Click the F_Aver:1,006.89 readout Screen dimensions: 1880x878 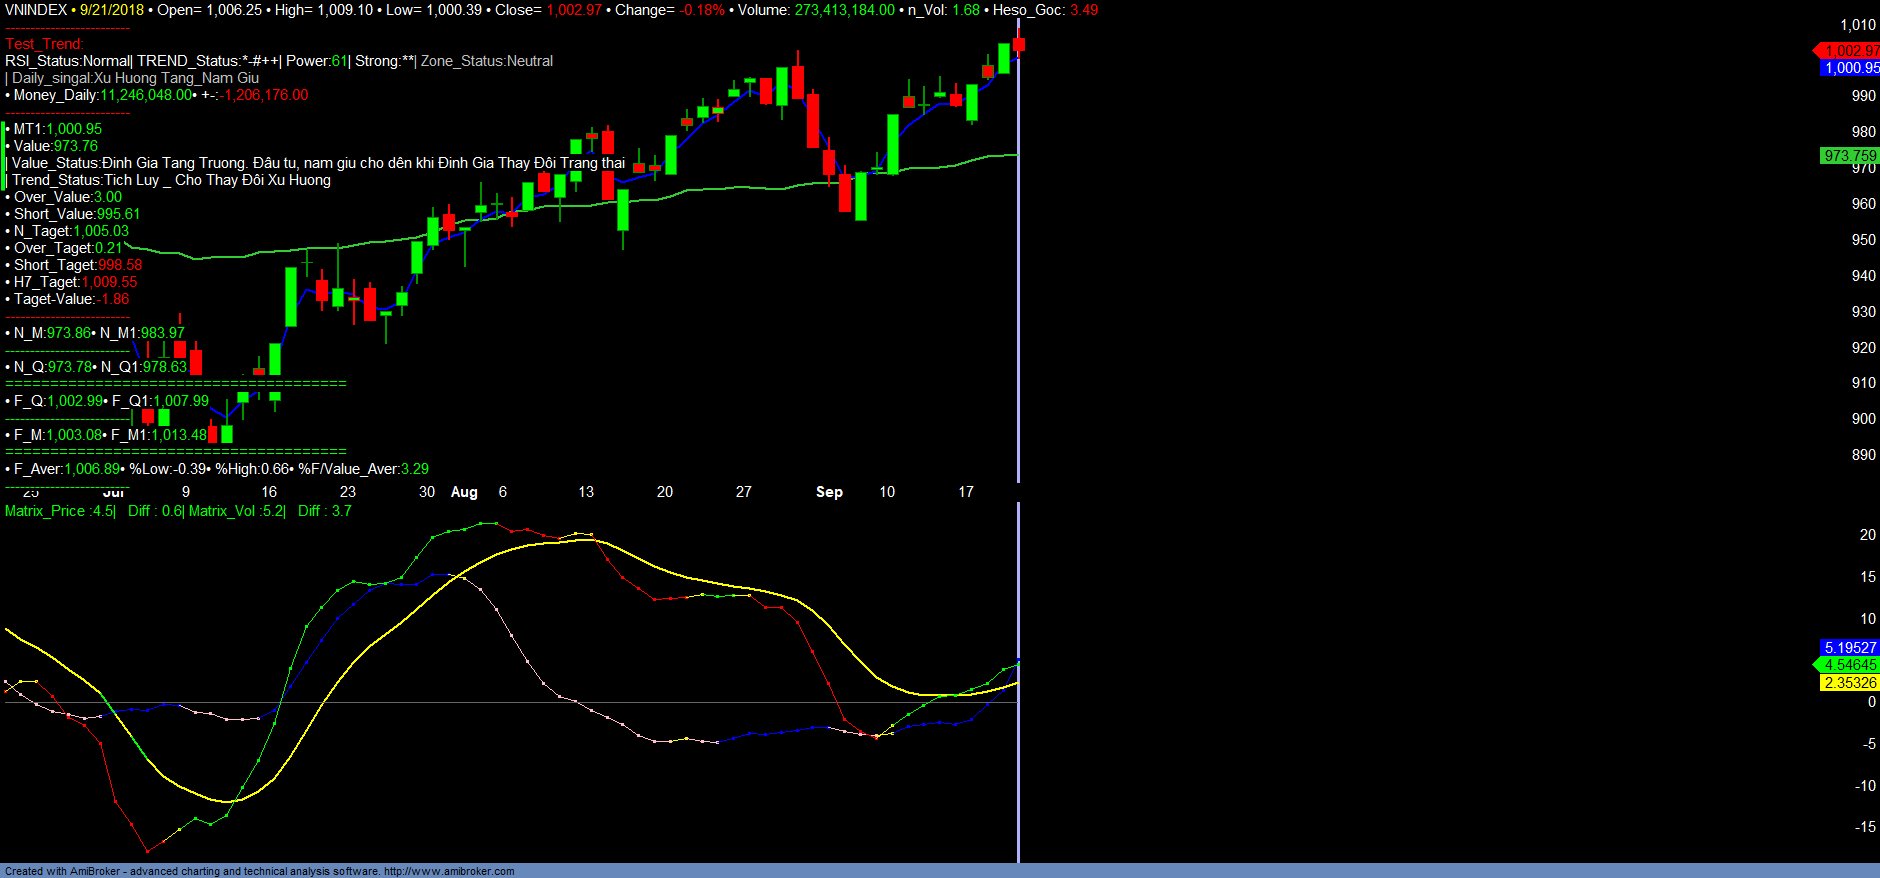coord(66,469)
